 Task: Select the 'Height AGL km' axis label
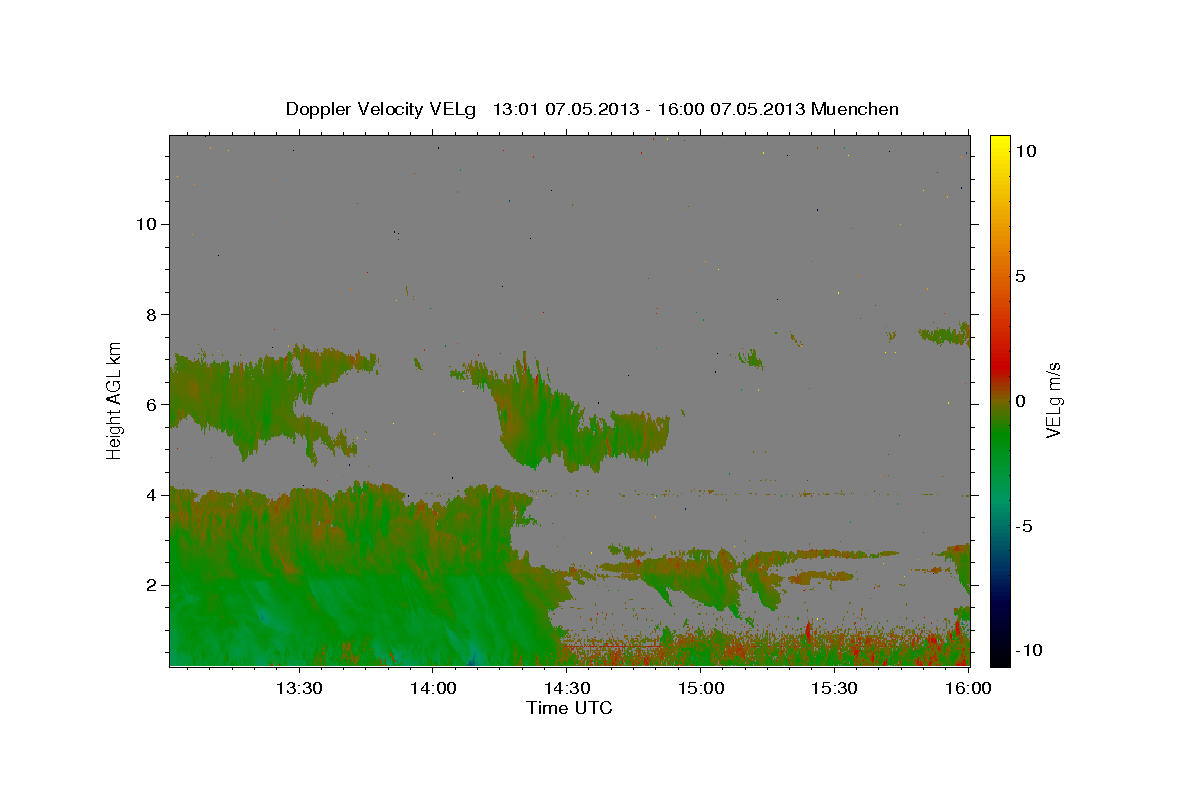tap(115, 400)
